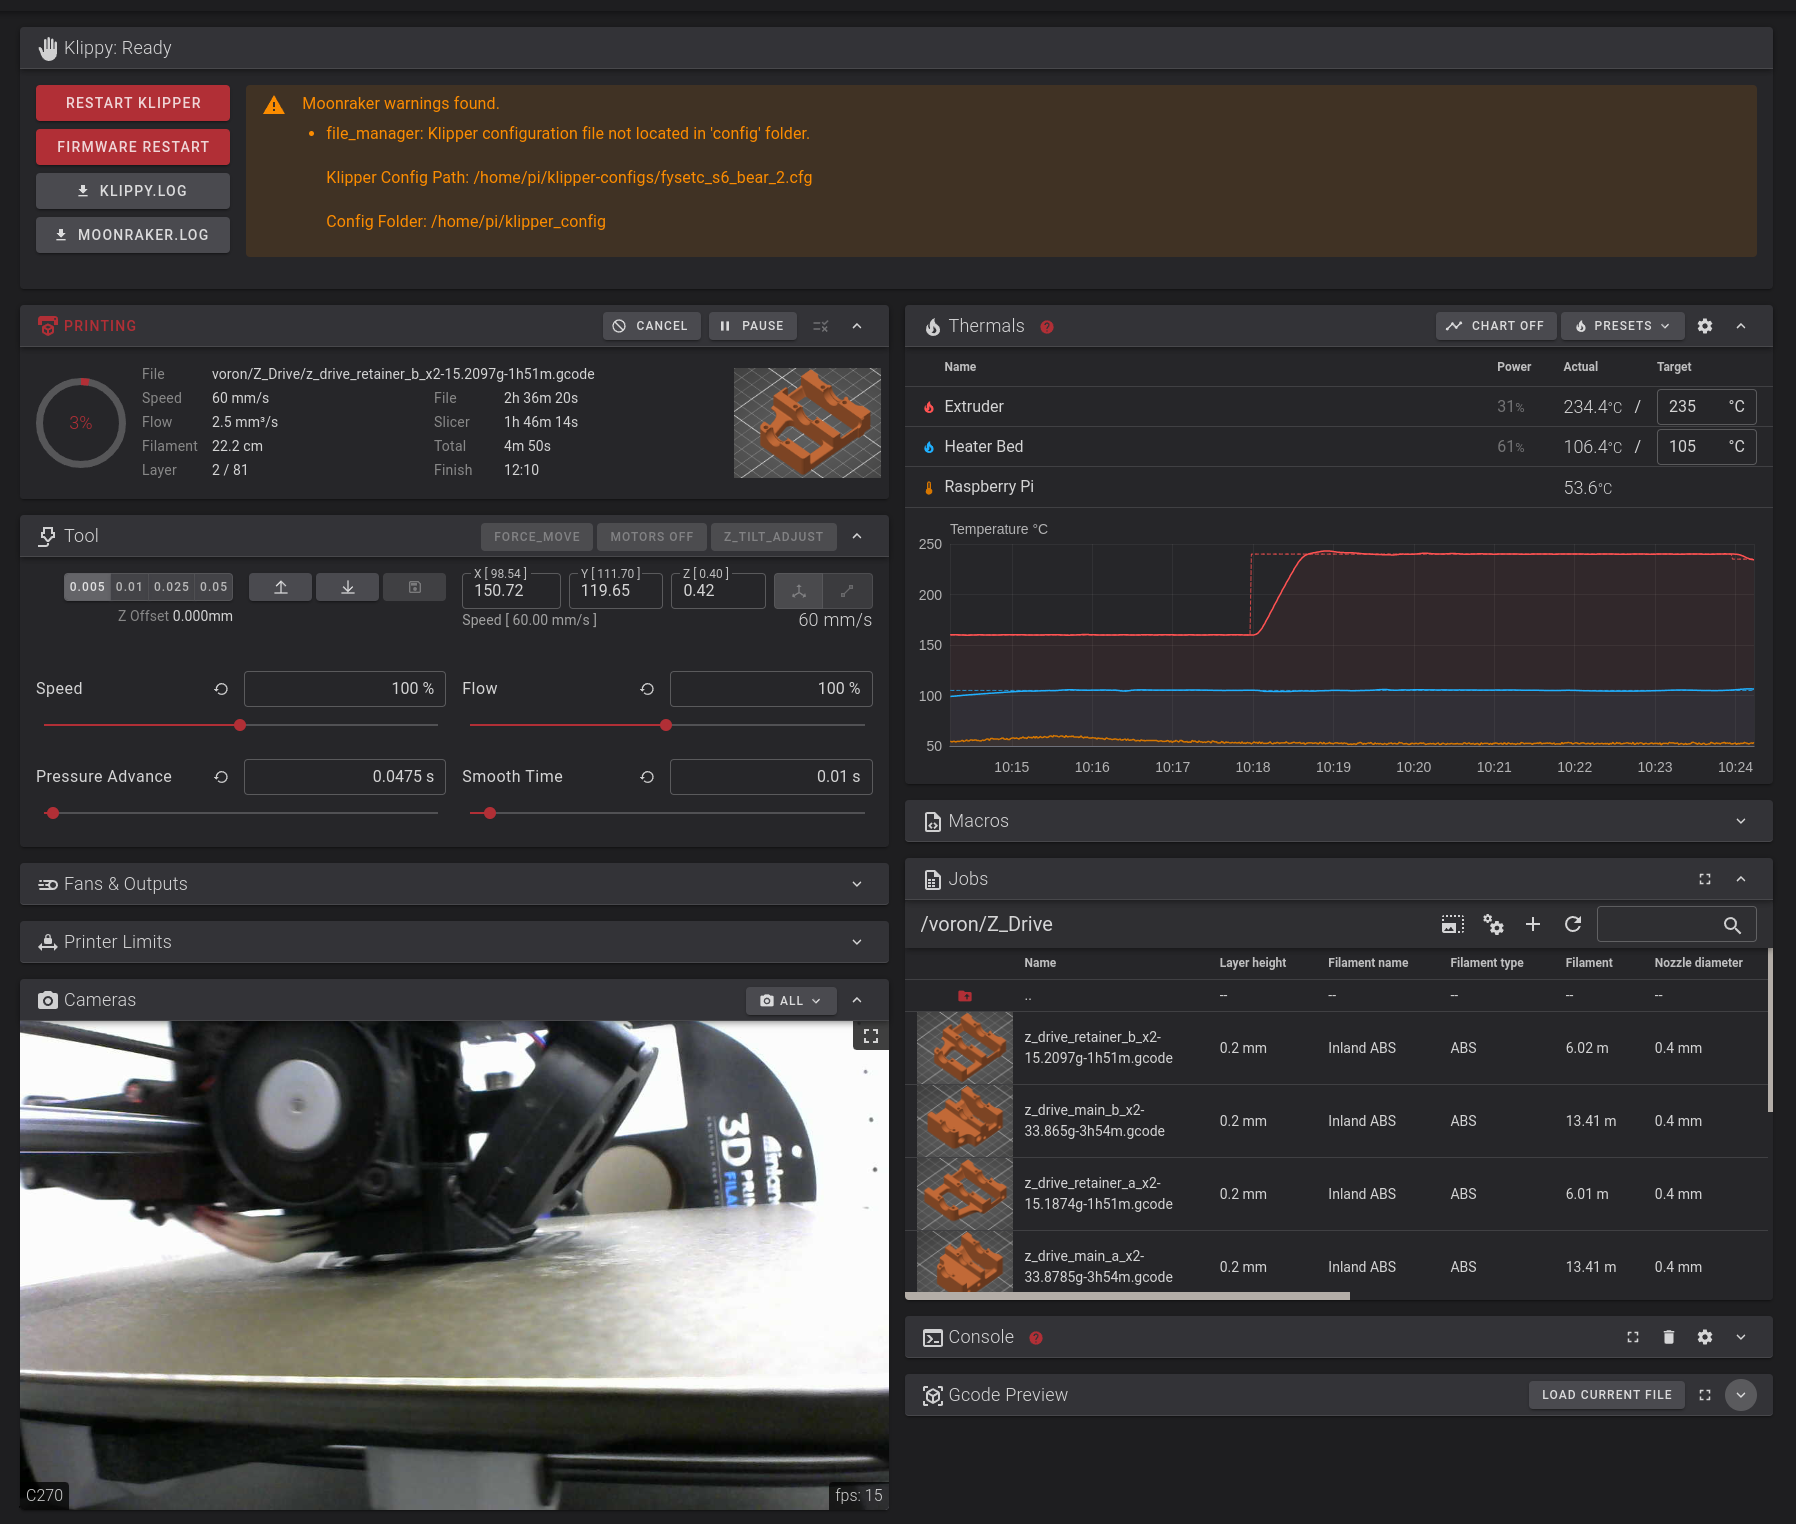Click MOTORS OFF in the Tool panel

pyautogui.click(x=651, y=537)
